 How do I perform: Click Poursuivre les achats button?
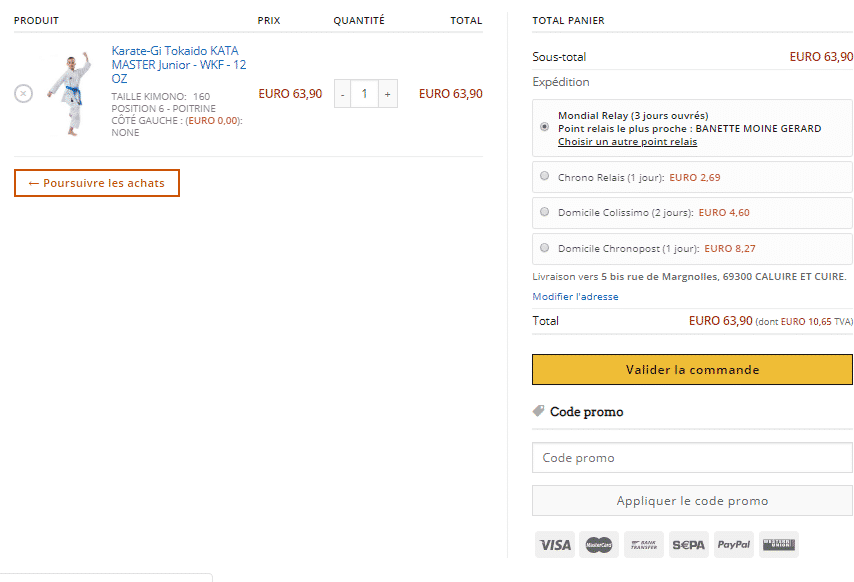click(x=97, y=183)
